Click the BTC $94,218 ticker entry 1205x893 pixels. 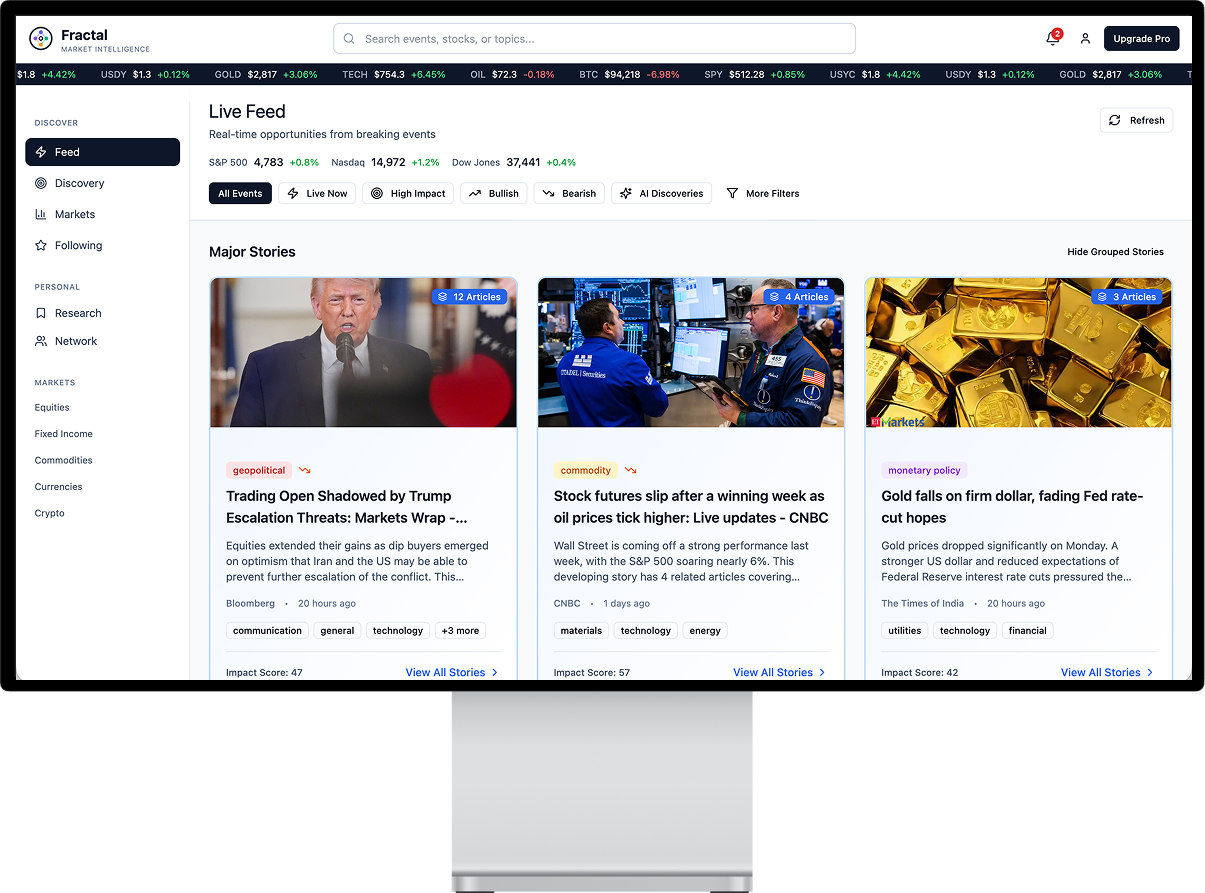tap(629, 74)
